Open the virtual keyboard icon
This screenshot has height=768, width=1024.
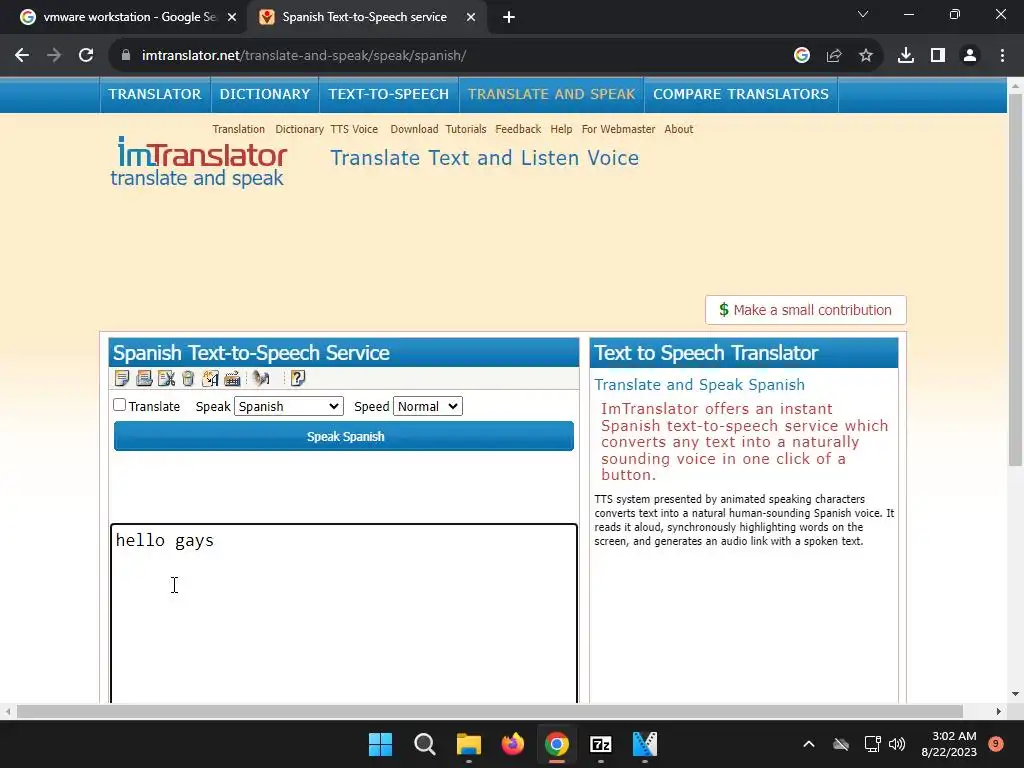(232, 378)
